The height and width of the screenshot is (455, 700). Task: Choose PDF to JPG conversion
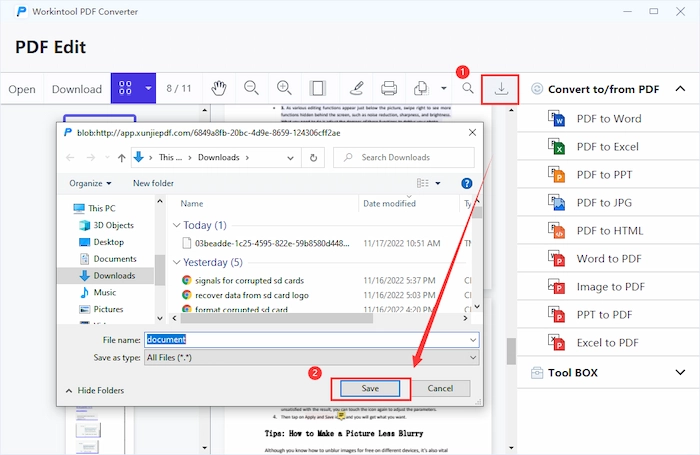pos(604,203)
